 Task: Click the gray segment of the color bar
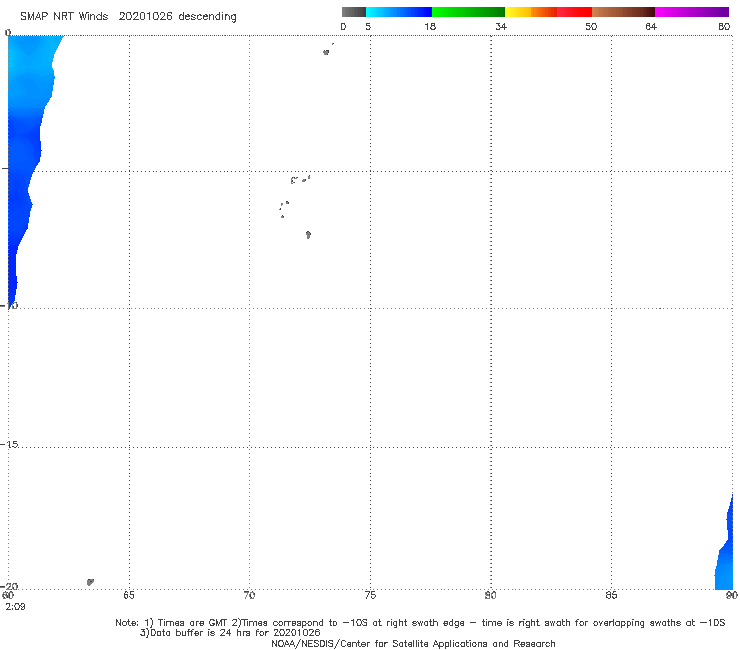pyautogui.click(x=353, y=12)
